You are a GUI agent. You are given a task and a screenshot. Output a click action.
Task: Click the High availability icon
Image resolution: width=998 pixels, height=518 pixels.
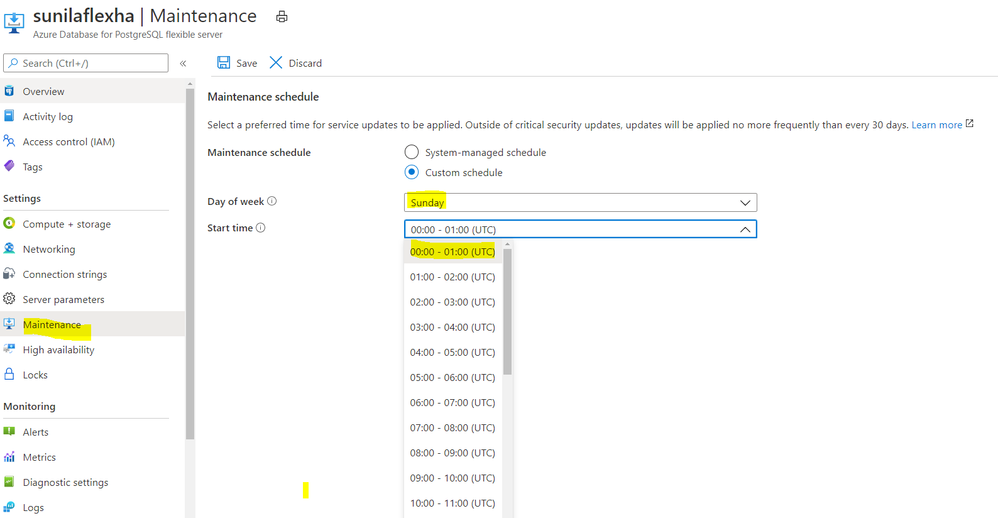coord(9,349)
